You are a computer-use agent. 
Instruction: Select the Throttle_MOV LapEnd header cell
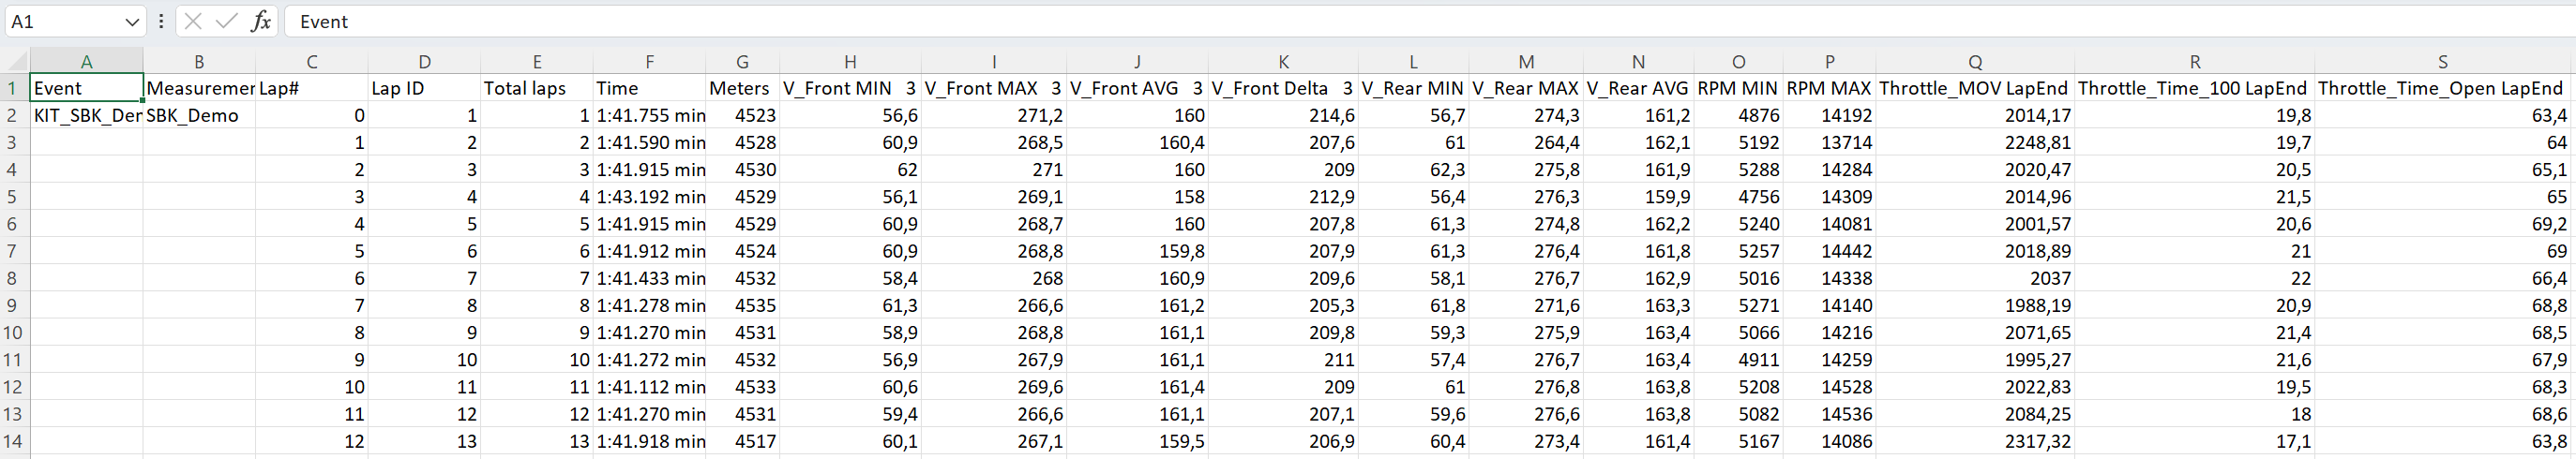click(1973, 88)
